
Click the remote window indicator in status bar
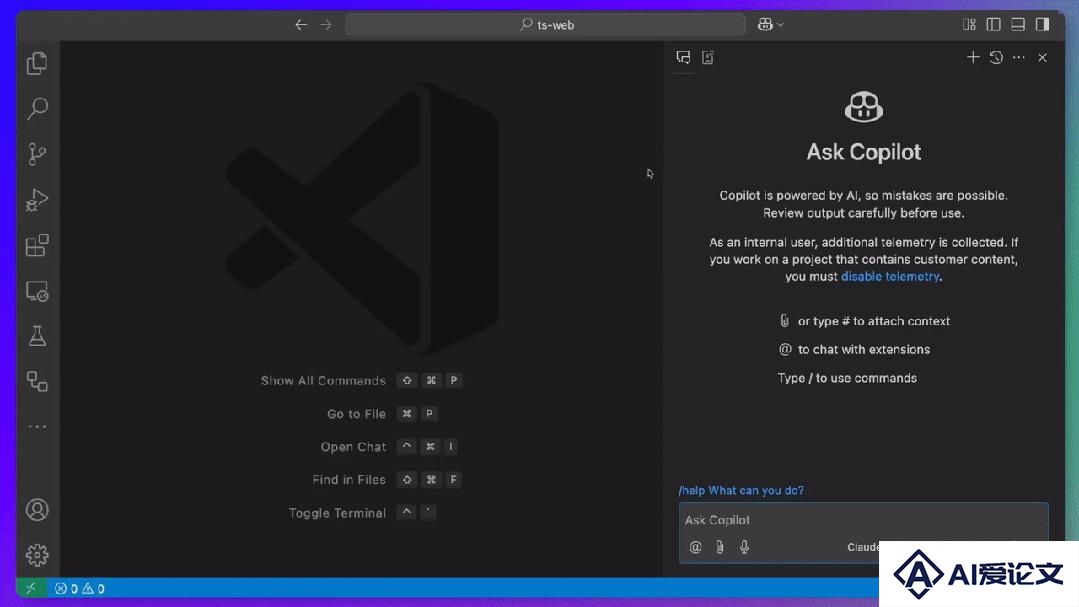(x=31, y=588)
